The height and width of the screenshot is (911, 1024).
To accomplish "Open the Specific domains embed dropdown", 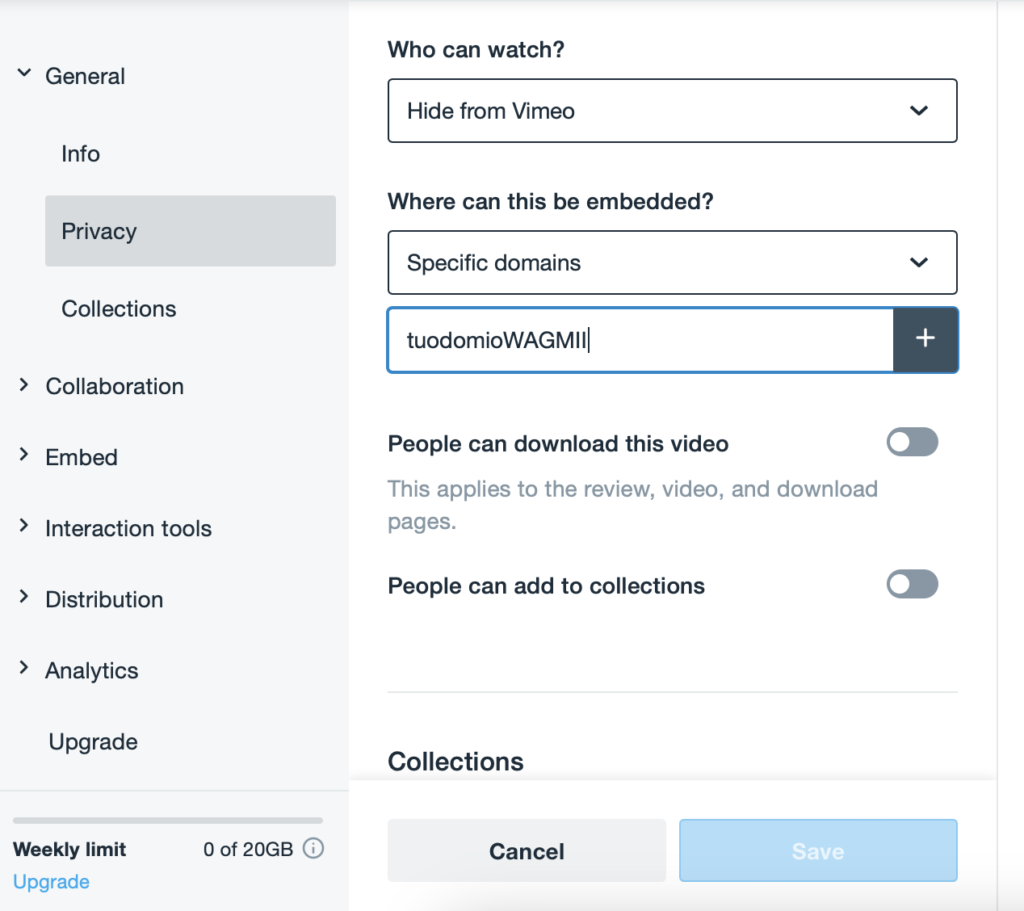I will [x=672, y=263].
